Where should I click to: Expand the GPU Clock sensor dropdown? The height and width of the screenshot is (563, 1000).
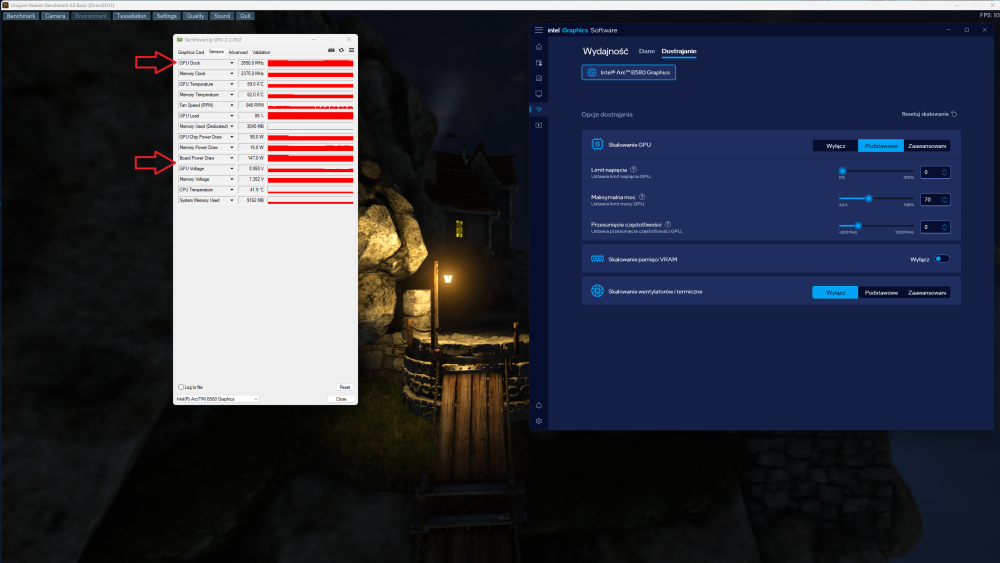(232, 63)
